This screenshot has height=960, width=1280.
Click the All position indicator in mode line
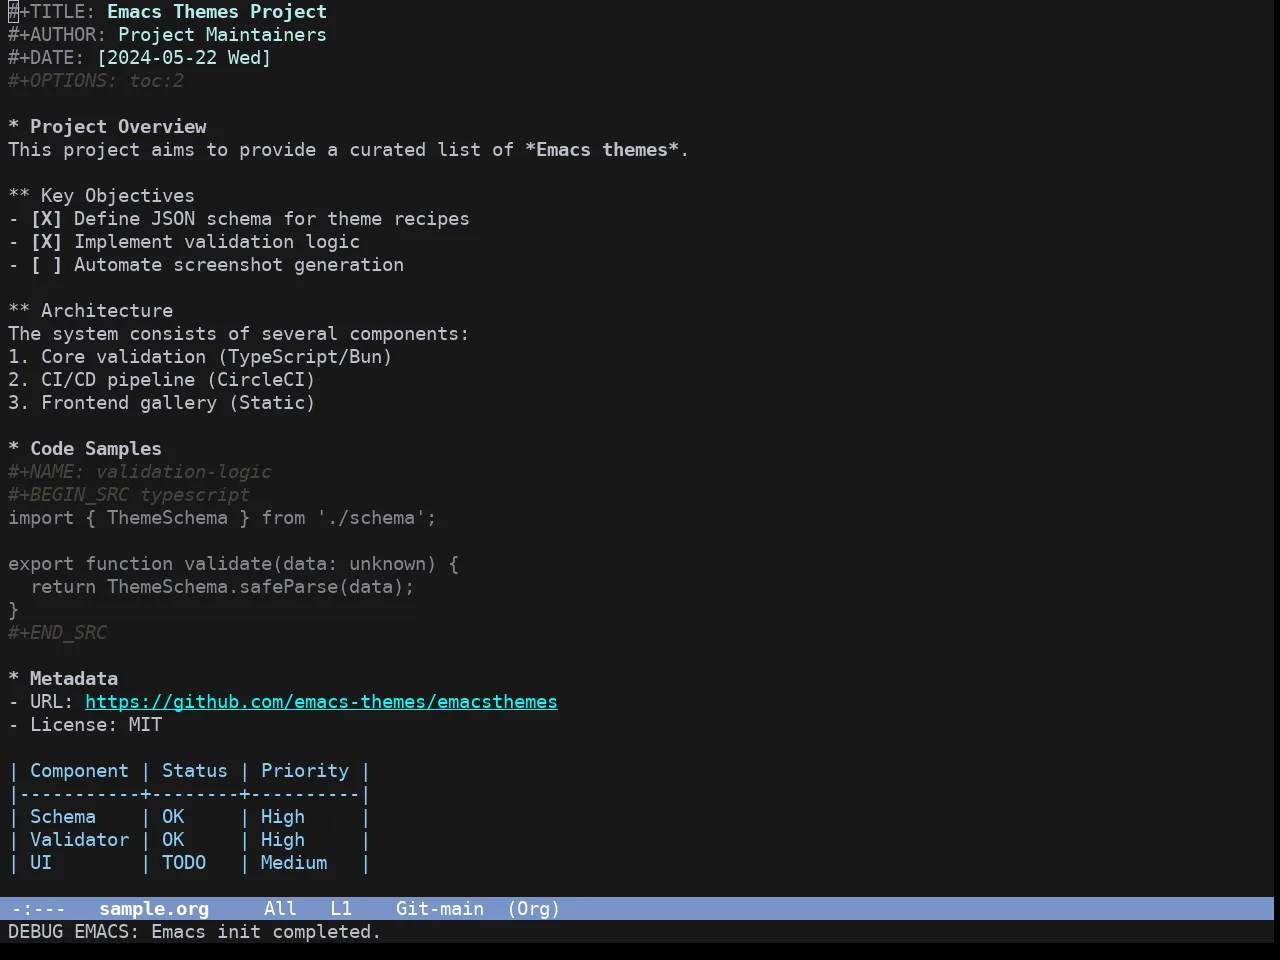point(280,909)
